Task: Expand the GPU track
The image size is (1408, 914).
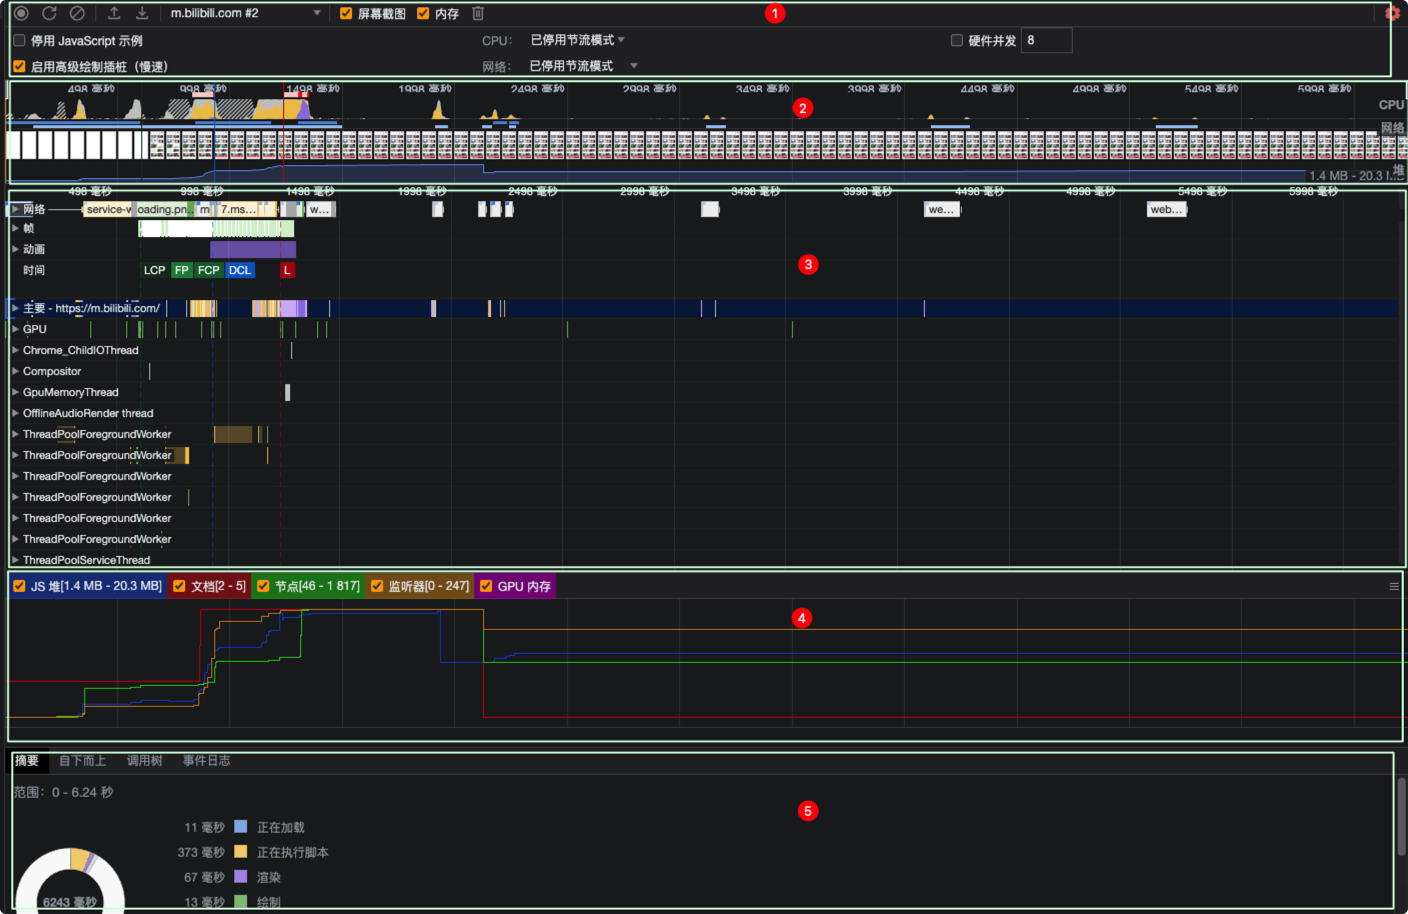Action: pyautogui.click(x=15, y=329)
